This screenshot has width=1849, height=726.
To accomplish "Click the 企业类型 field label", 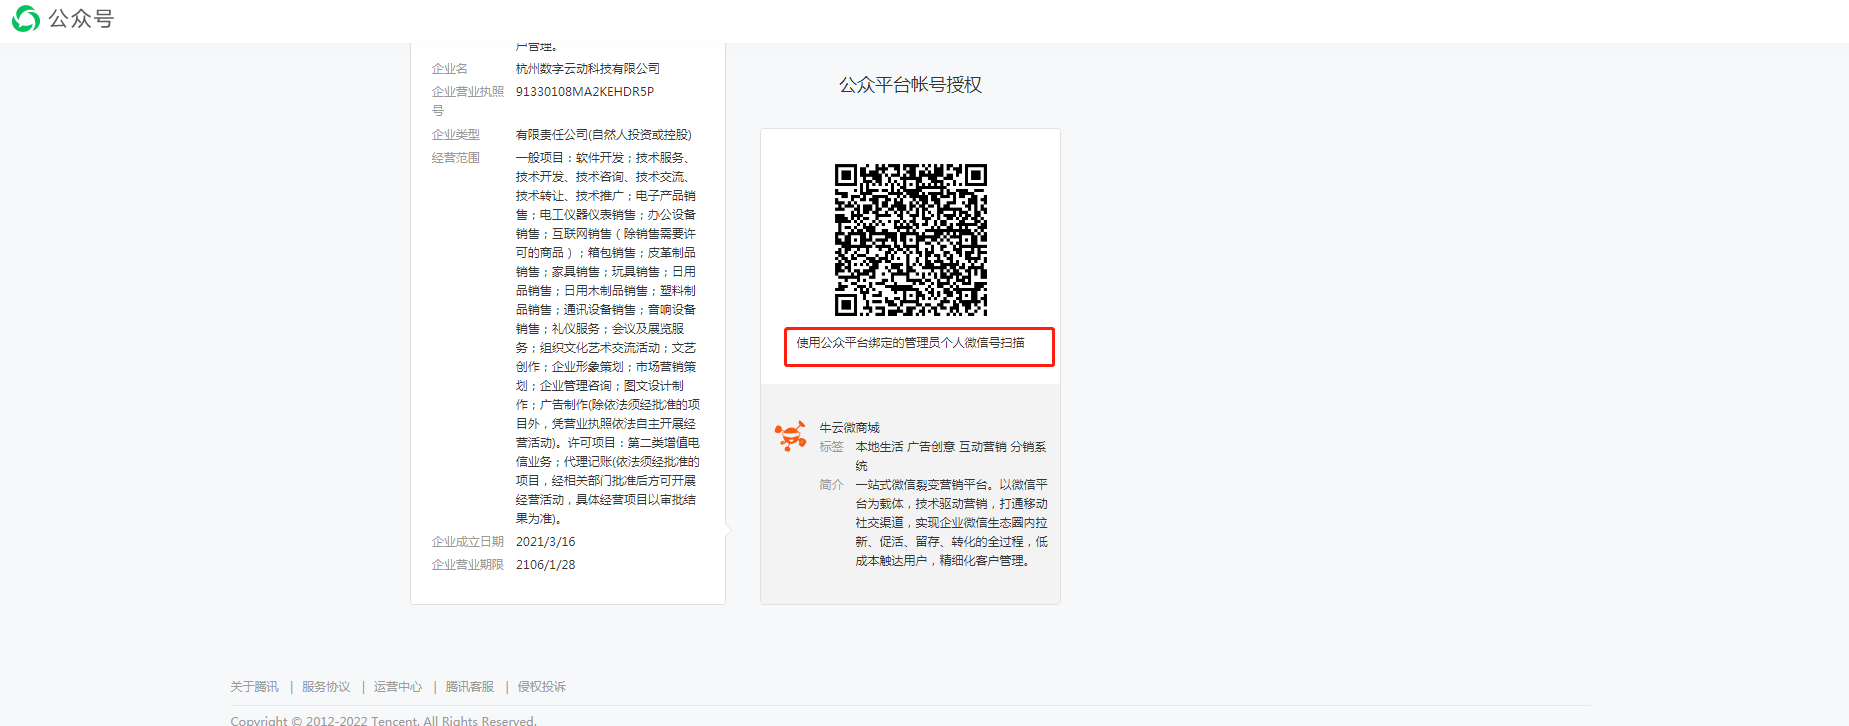I will (456, 135).
